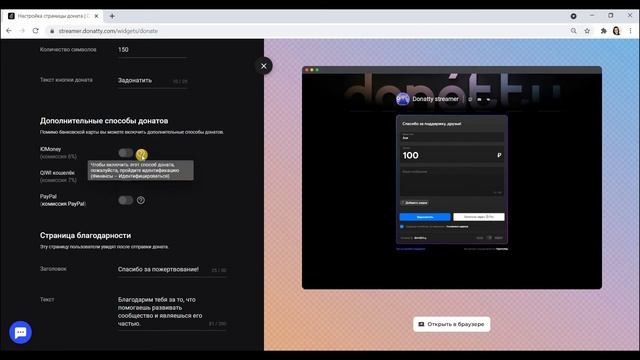This screenshot has height=360, width=640.
Task: Click the Donatty streamer avatar in the preview
Action: [402, 99]
